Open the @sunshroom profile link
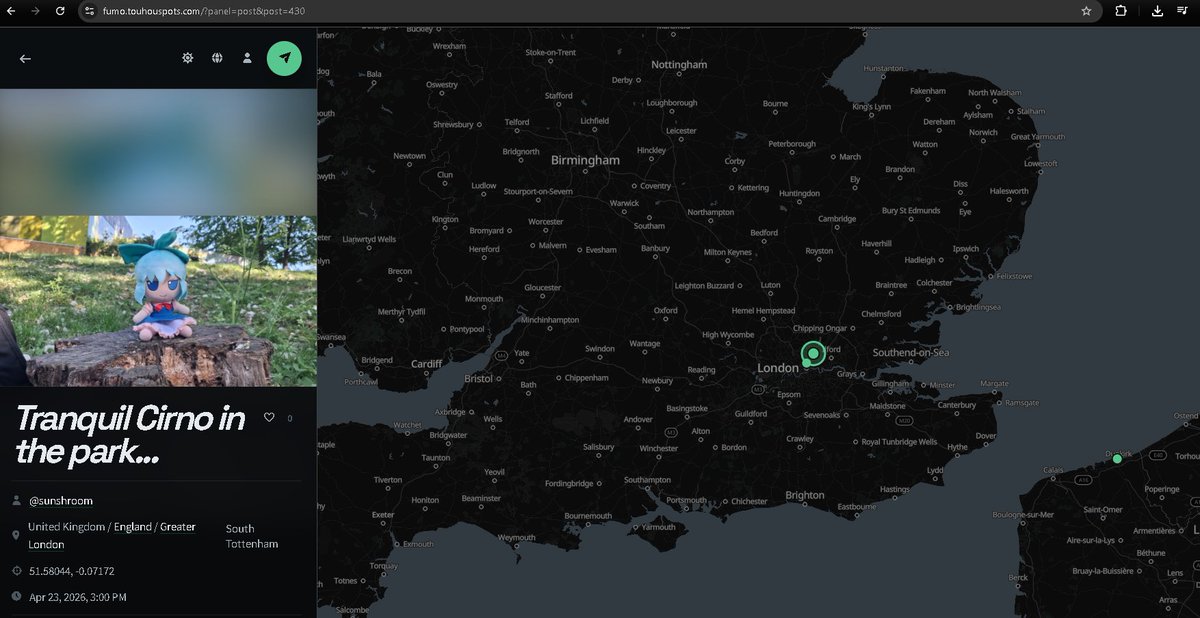1200x618 pixels. tap(61, 500)
